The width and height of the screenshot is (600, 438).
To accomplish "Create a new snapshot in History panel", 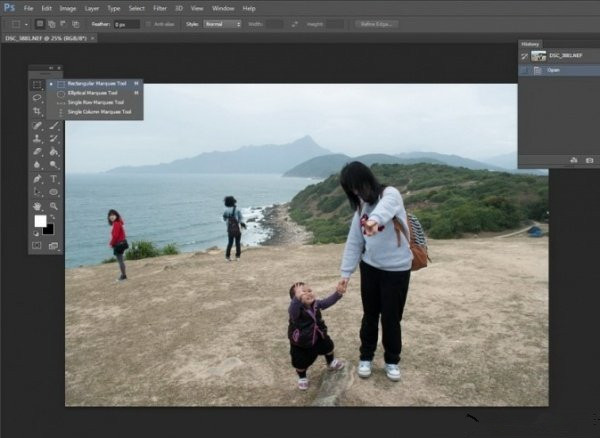I will tap(590, 160).
